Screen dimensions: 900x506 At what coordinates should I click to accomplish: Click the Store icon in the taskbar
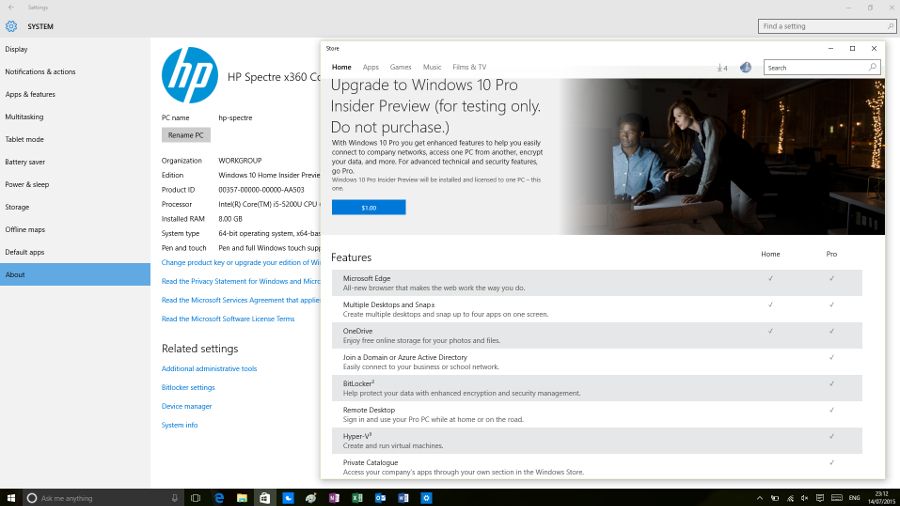point(265,498)
